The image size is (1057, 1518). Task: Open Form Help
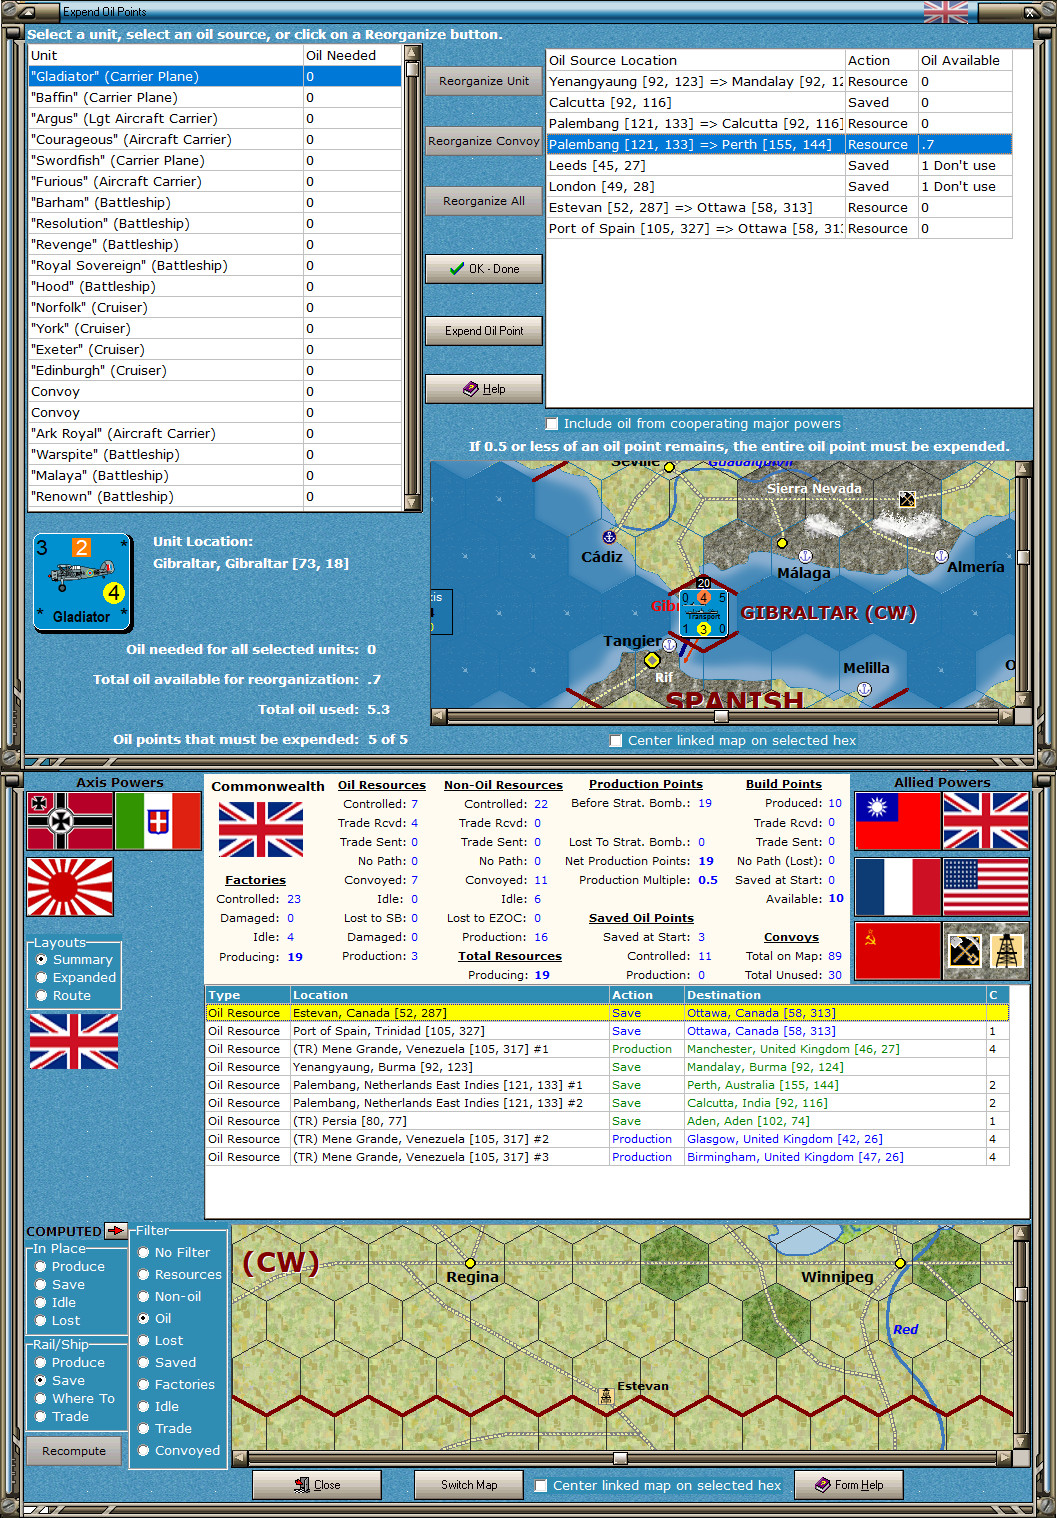pos(849,1485)
